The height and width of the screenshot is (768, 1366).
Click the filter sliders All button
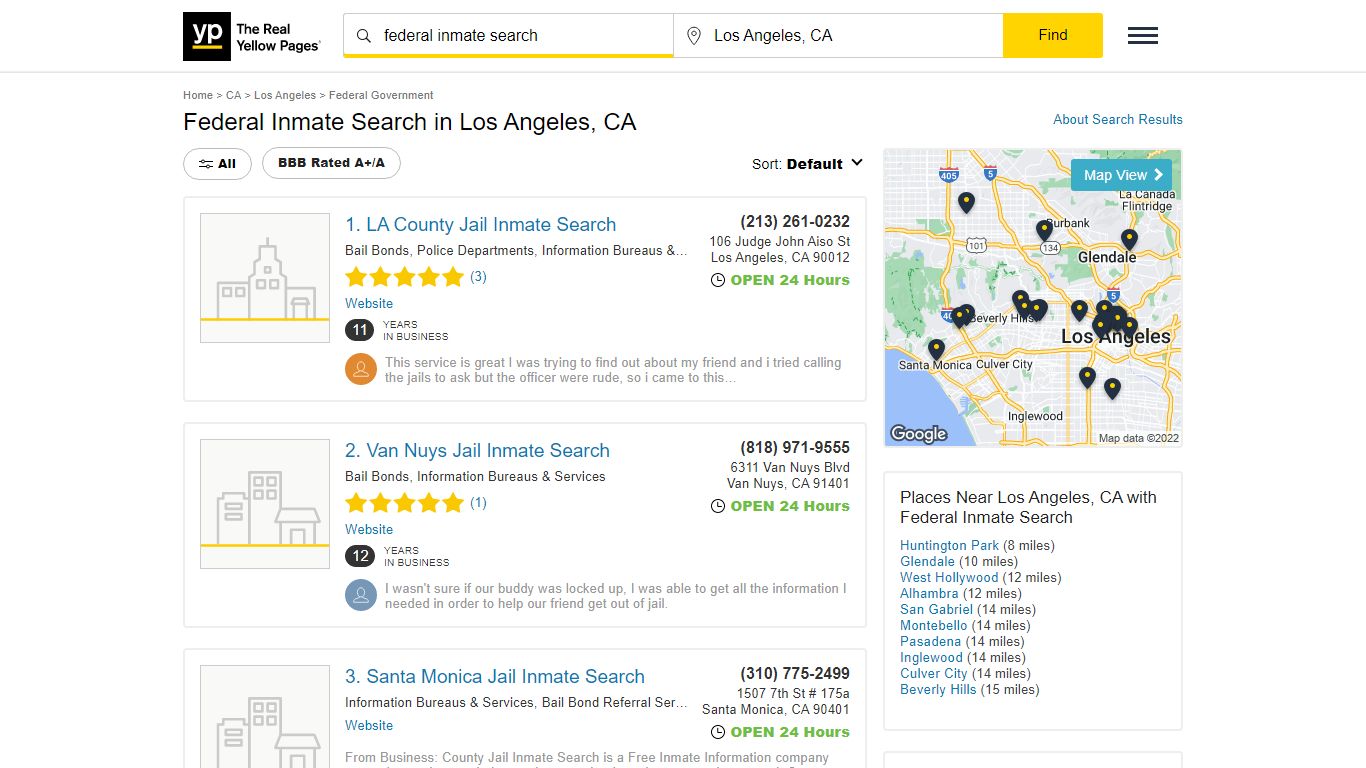tap(217, 164)
